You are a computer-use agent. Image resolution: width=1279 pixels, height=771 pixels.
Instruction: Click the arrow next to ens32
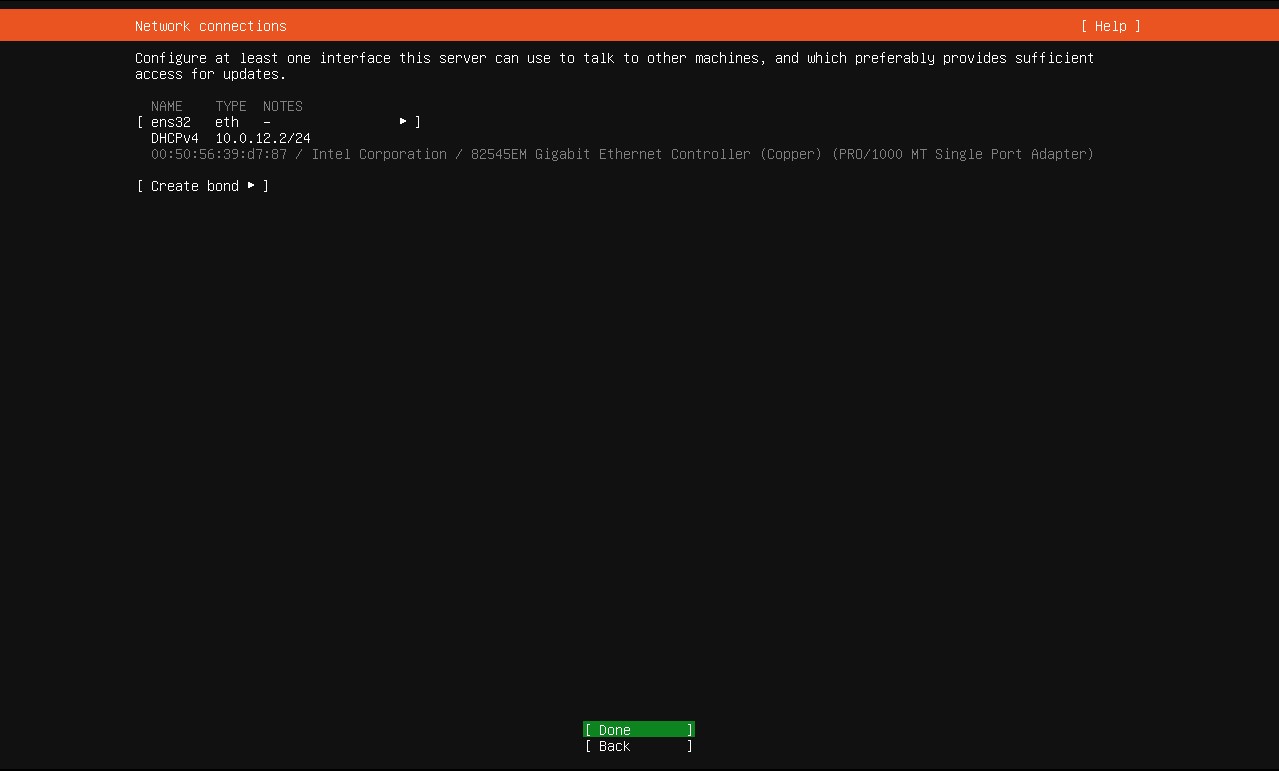coord(404,121)
